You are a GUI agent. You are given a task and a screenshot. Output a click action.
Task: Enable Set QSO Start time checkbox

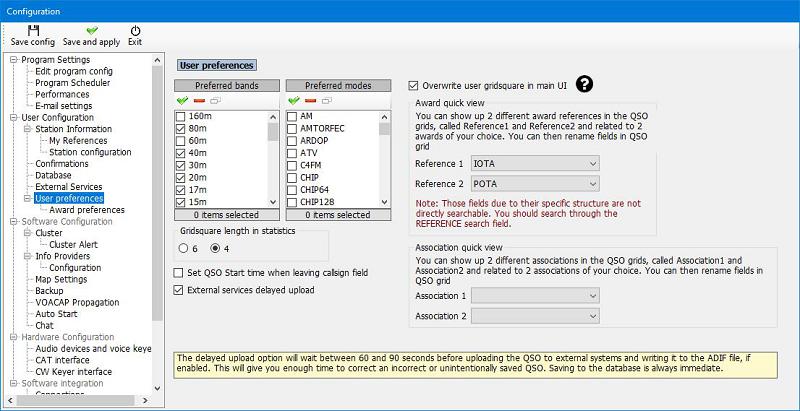(x=178, y=273)
